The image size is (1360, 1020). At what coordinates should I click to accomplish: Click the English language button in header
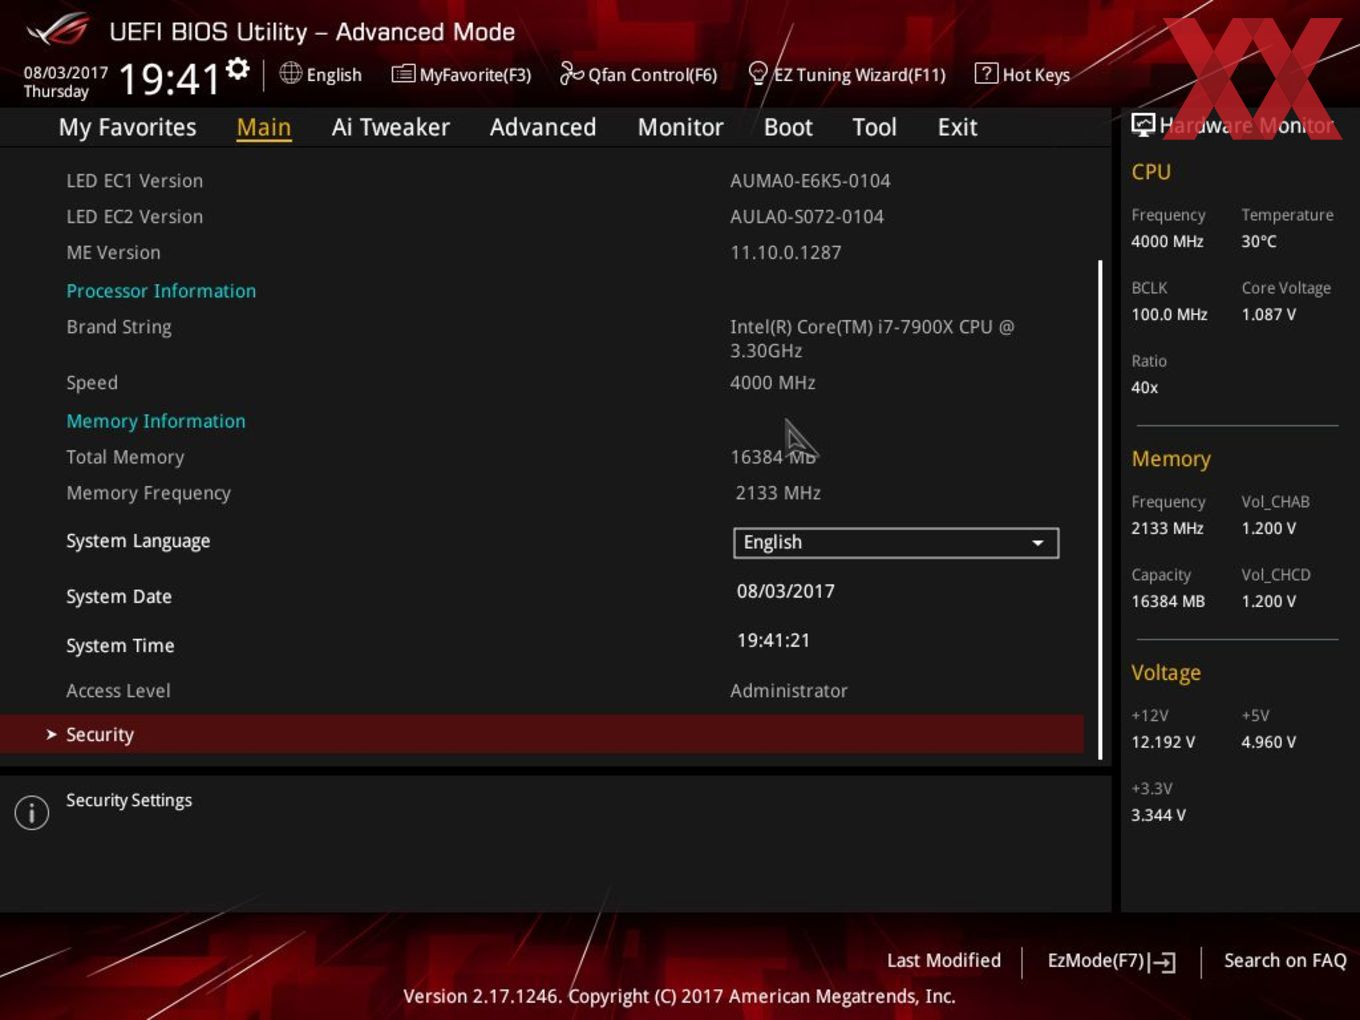(321, 74)
